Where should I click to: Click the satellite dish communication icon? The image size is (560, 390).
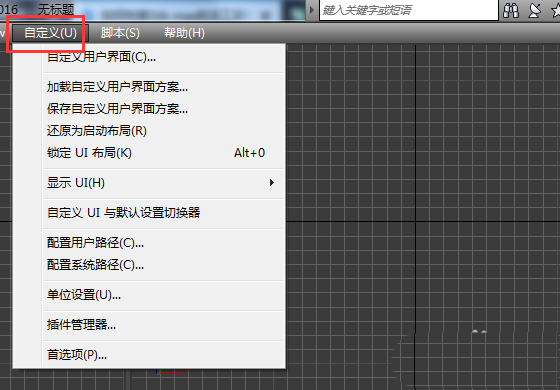[535, 11]
